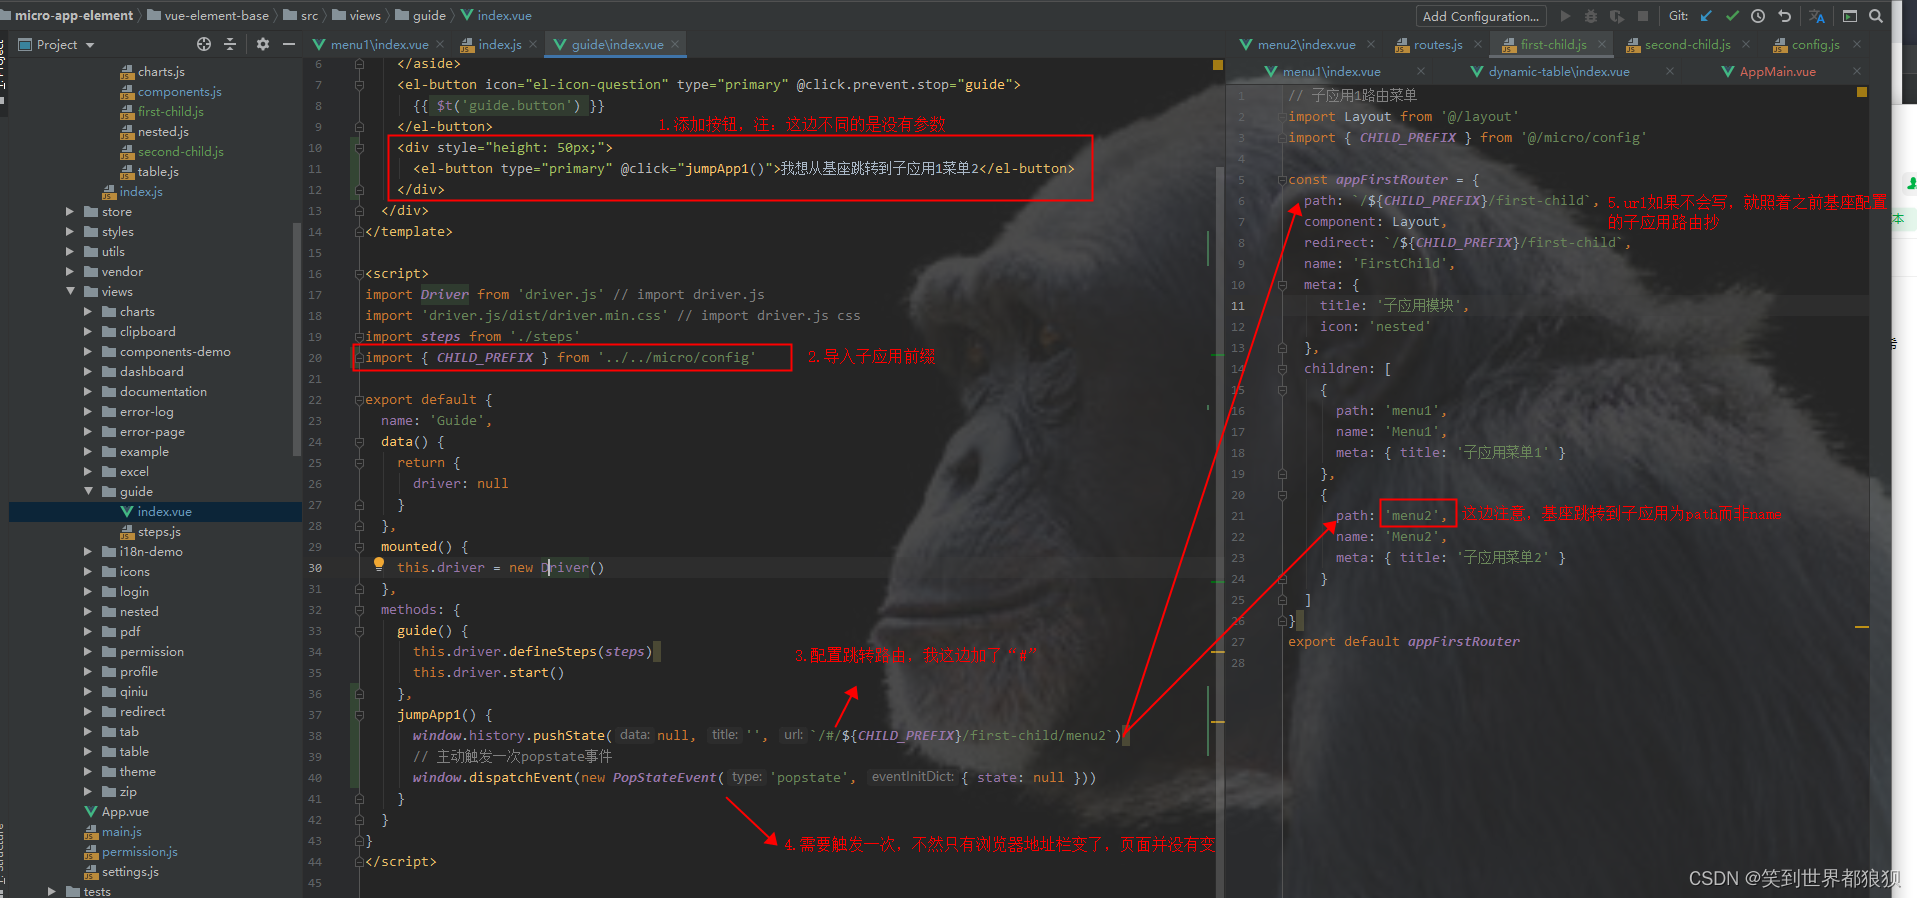Expand the permission folder

click(x=88, y=652)
